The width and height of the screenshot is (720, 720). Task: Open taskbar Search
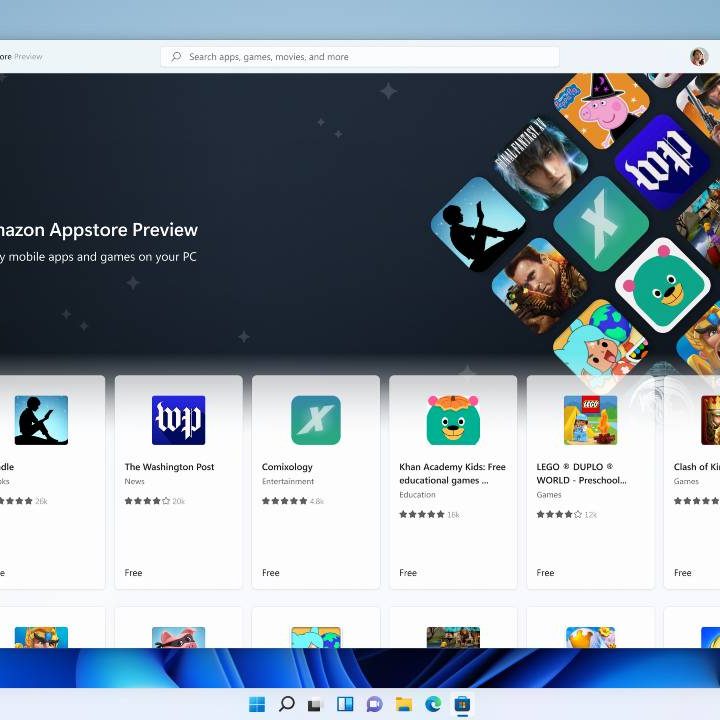[x=287, y=704]
